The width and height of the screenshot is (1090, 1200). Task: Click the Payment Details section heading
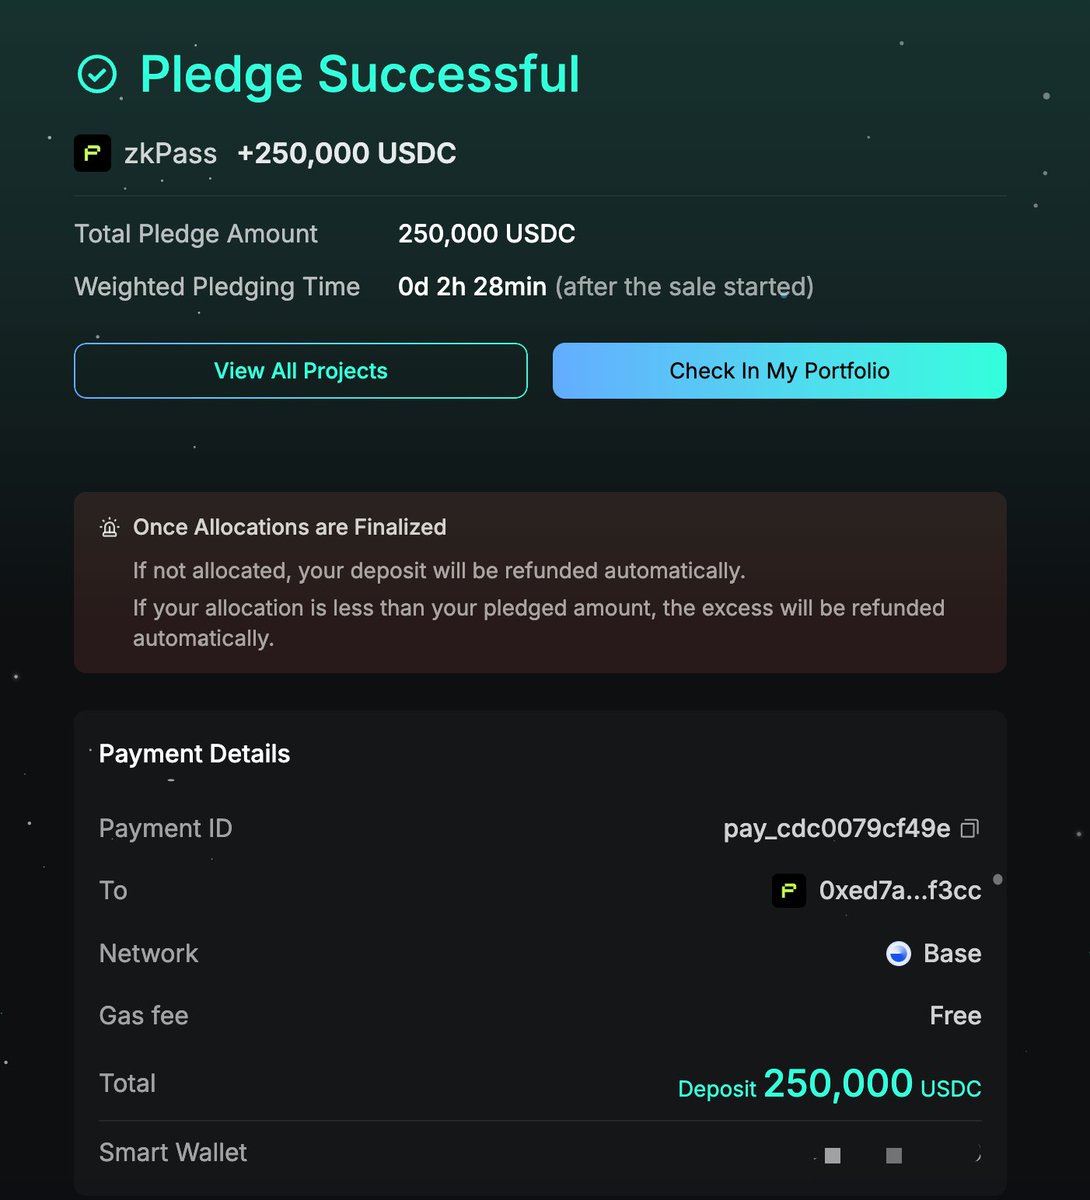click(x=194, y=754)
